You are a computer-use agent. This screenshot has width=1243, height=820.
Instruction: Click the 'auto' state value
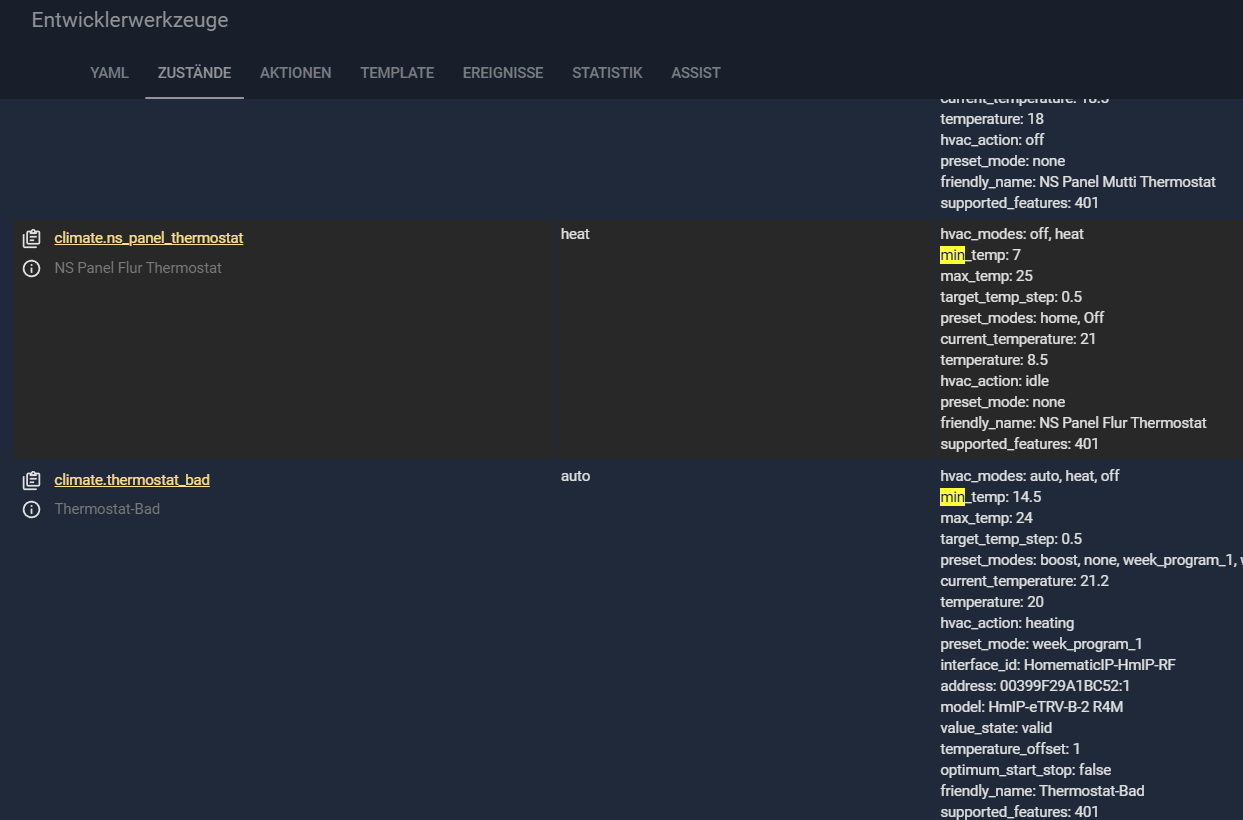click(575, 476)
